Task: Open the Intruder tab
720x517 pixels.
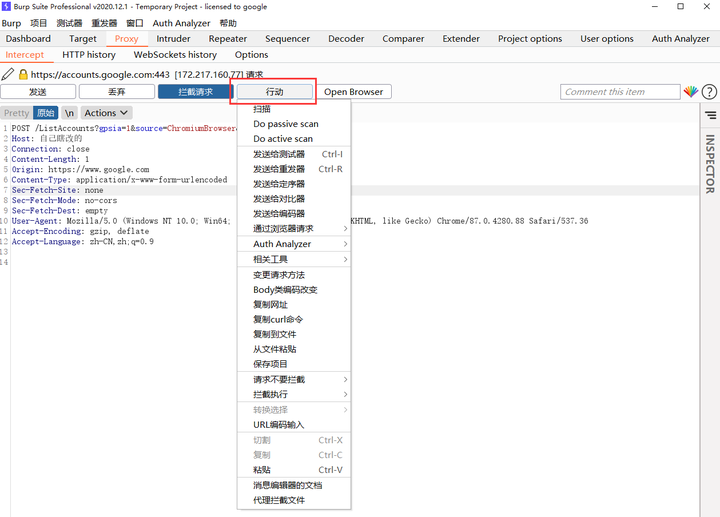Action: click(173, 39)
